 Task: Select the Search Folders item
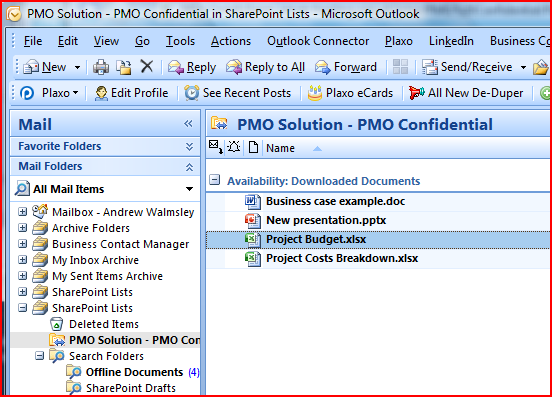[106, 356]
